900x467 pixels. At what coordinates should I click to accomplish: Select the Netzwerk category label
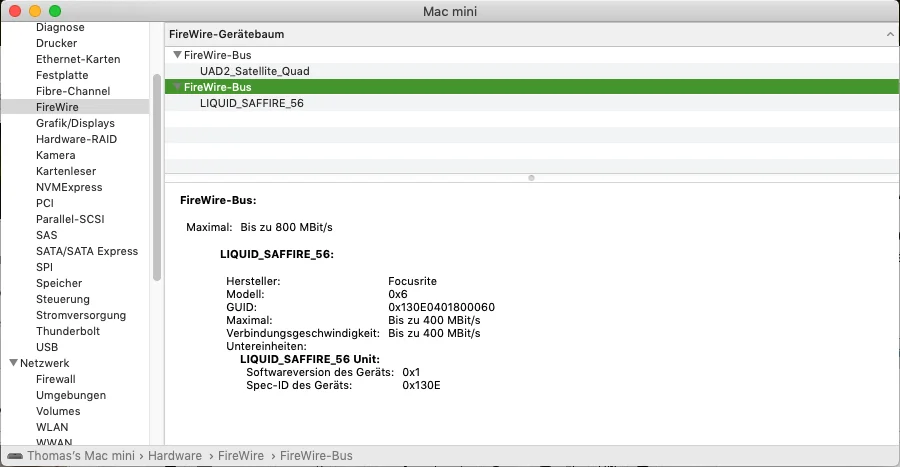45,363
